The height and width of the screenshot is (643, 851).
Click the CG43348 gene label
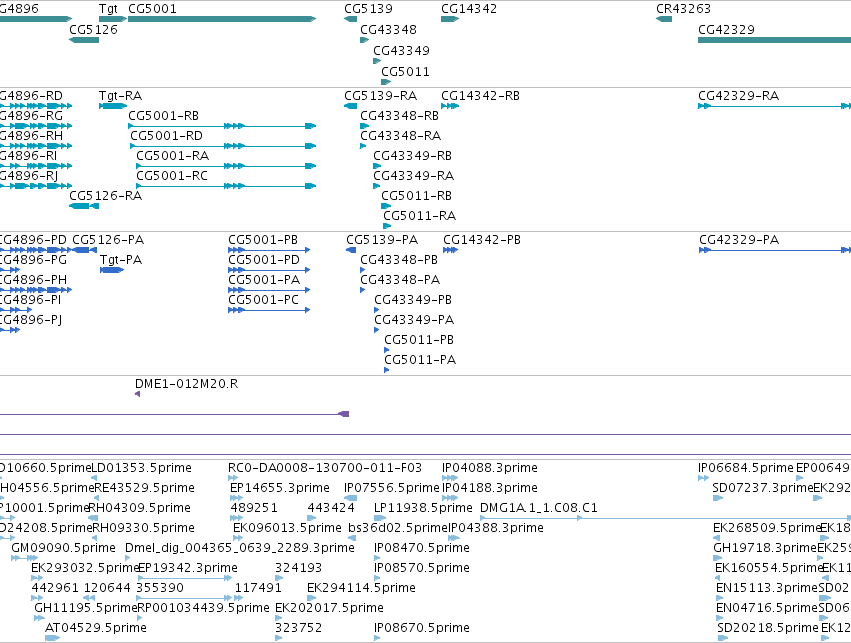(x=389, y=29)
